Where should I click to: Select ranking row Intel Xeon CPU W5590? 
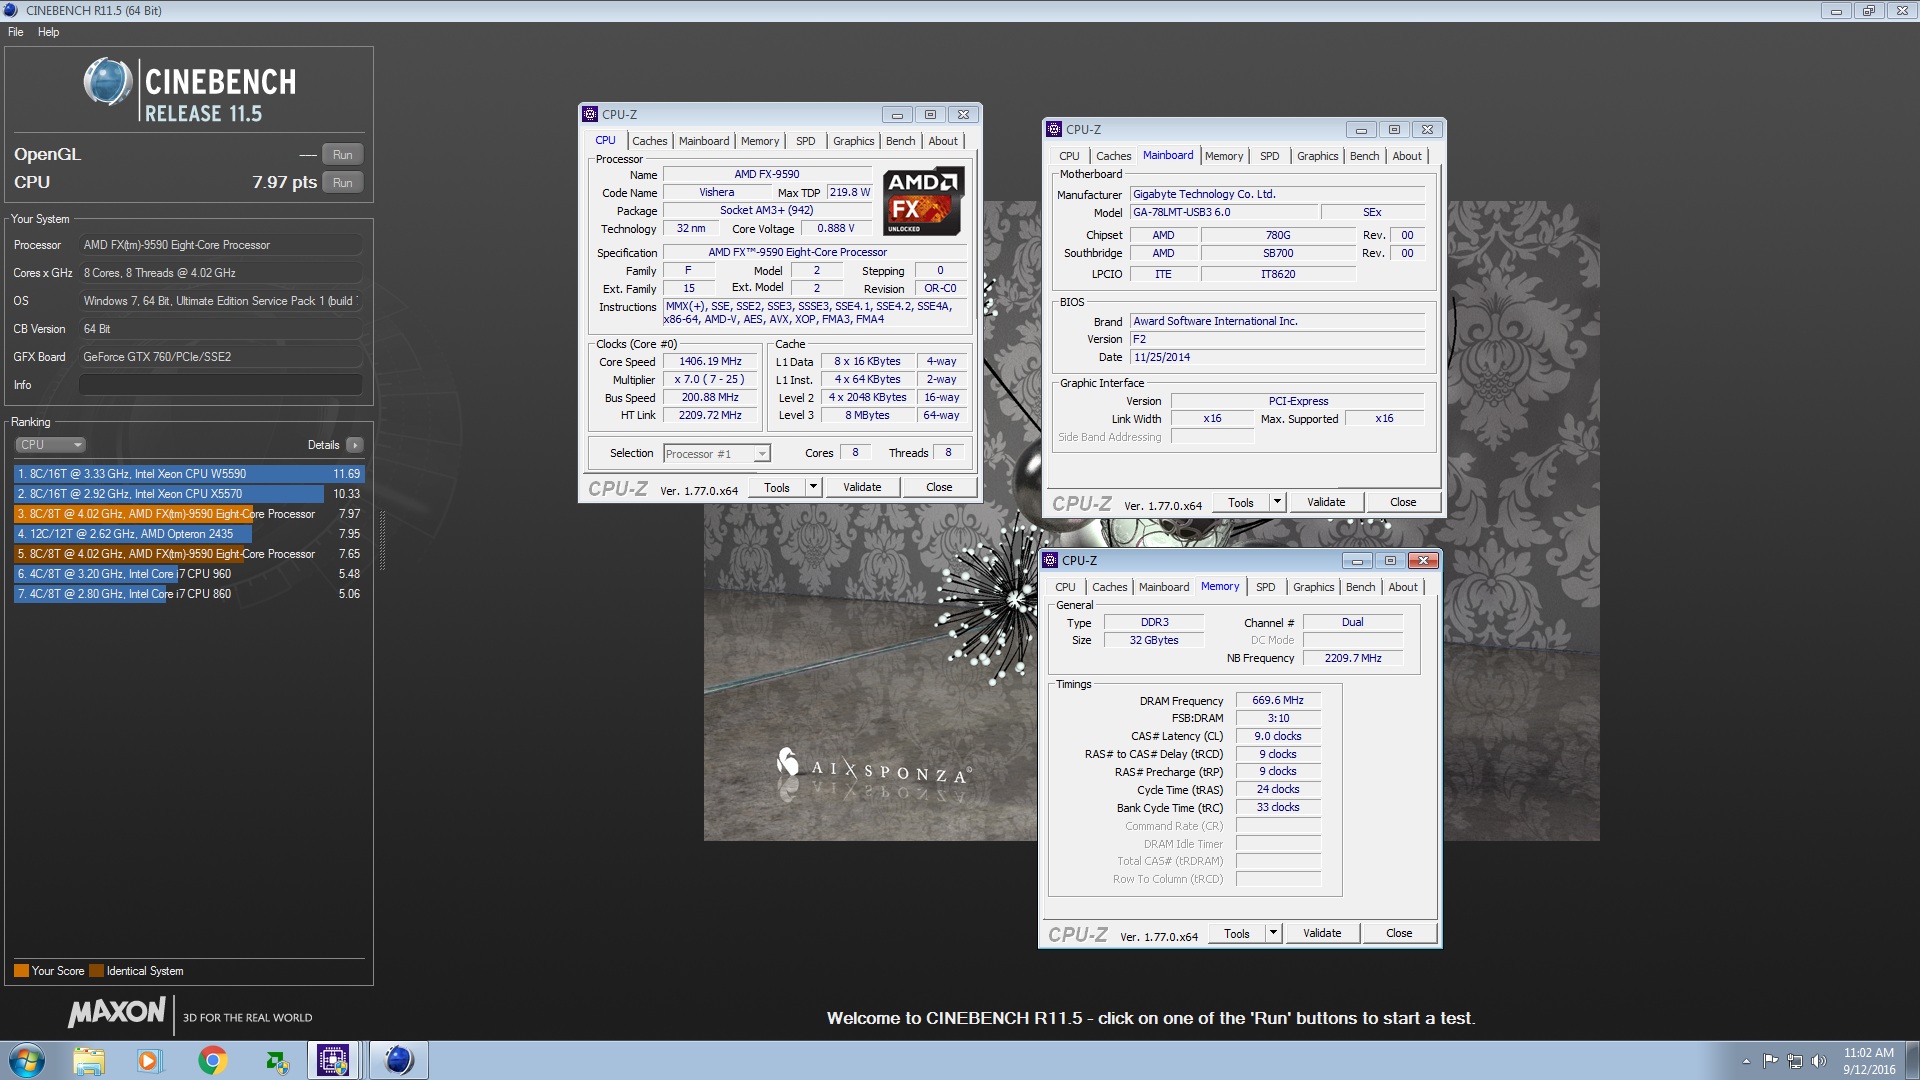click(189, 474)
